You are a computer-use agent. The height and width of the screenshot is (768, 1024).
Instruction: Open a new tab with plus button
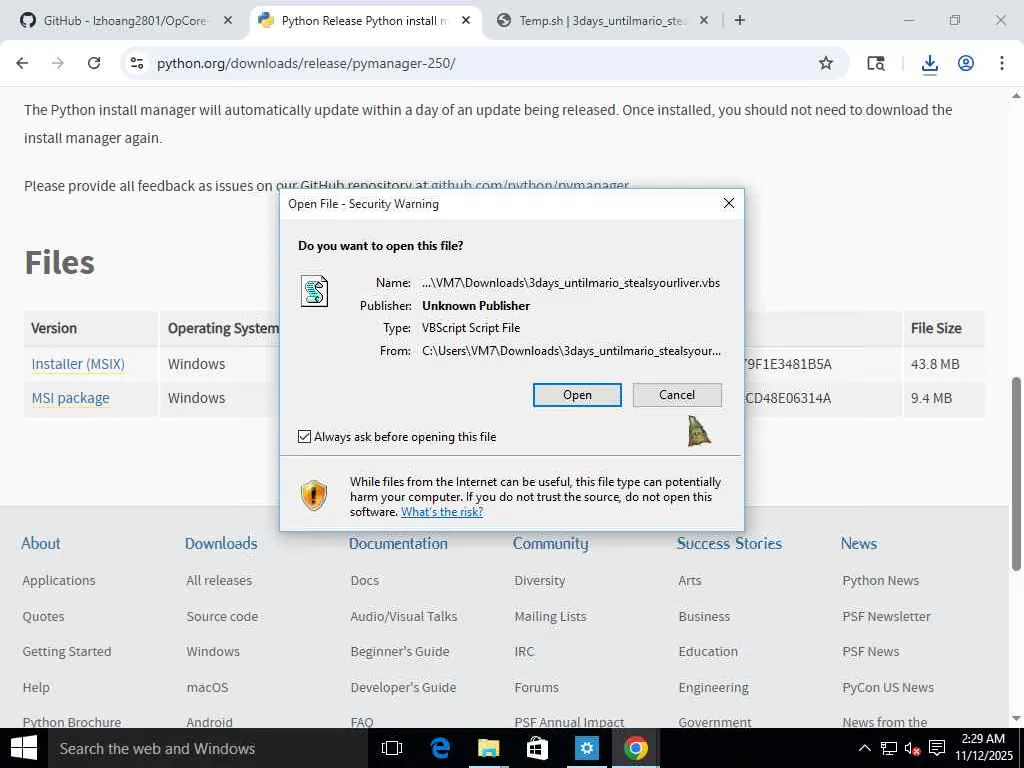pos(739,20)
